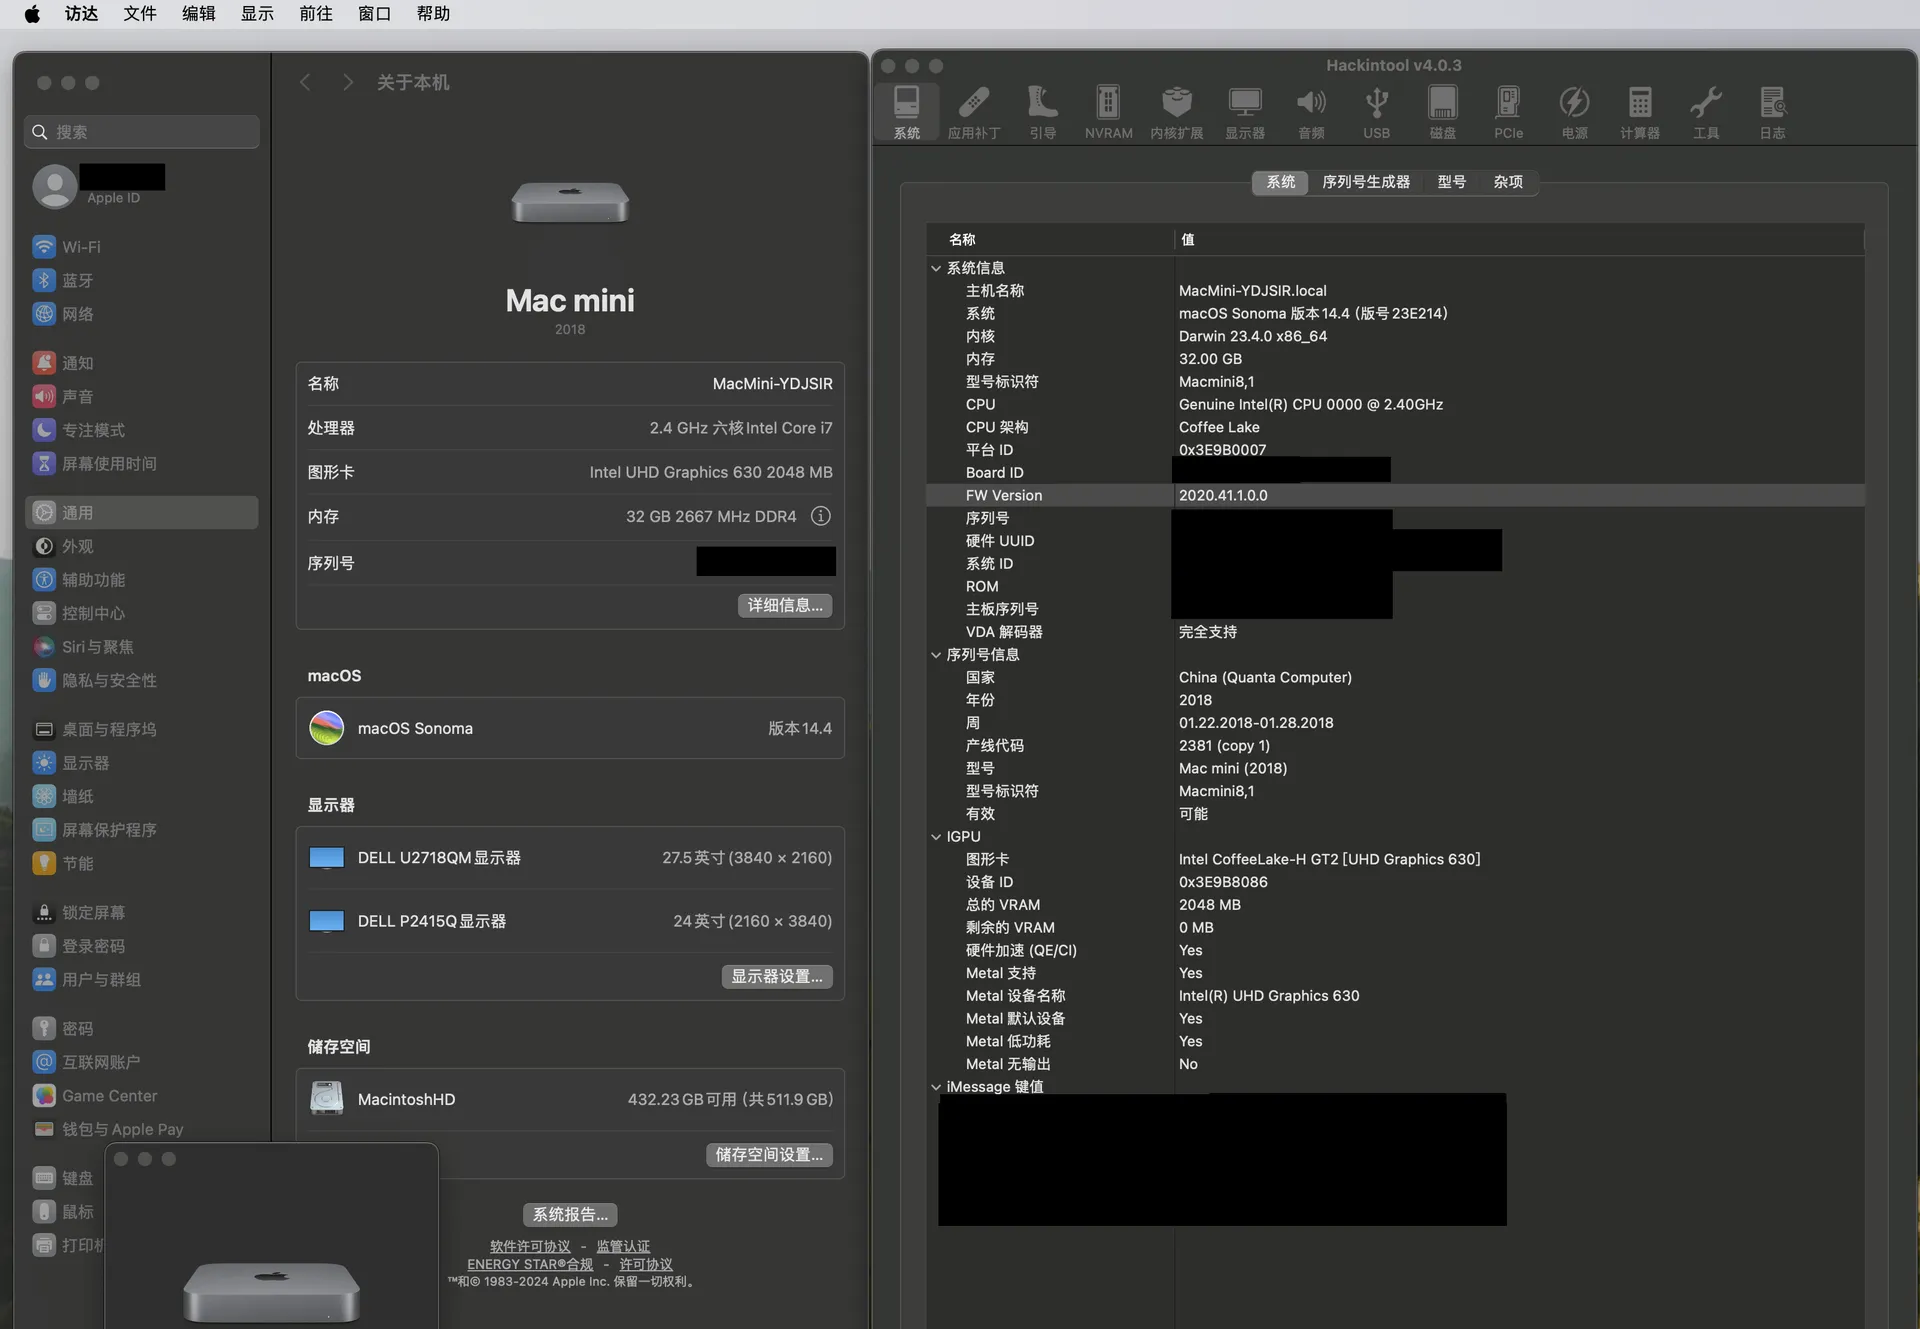
Task: Click the memory info circle icon
Action: pyautogui.click(x=820, y=516)
